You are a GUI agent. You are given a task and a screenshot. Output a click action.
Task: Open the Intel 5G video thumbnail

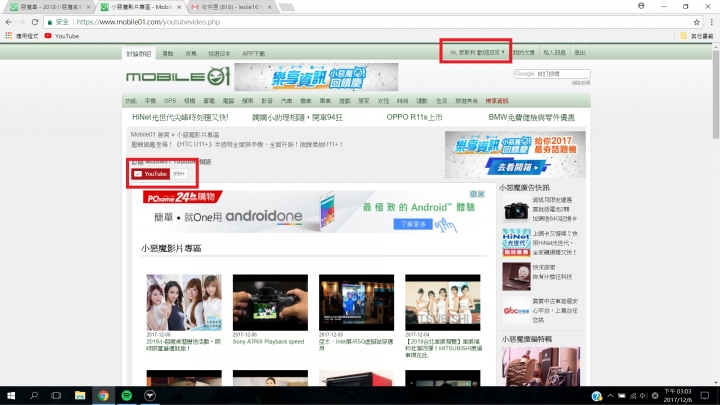point(356,302)
